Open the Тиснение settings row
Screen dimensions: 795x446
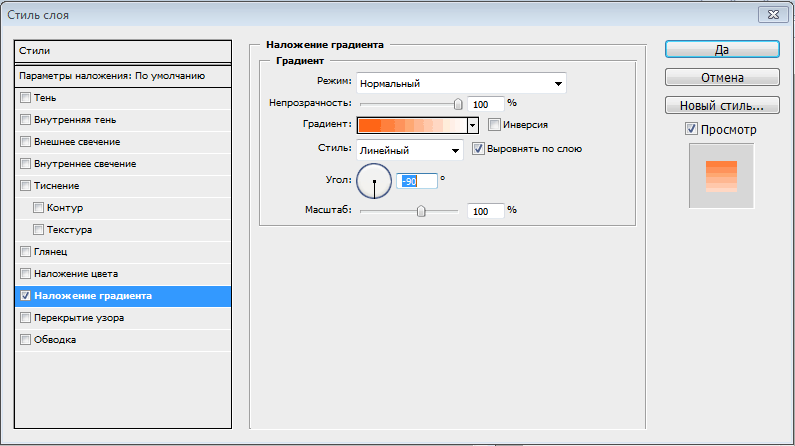point(123,185)
